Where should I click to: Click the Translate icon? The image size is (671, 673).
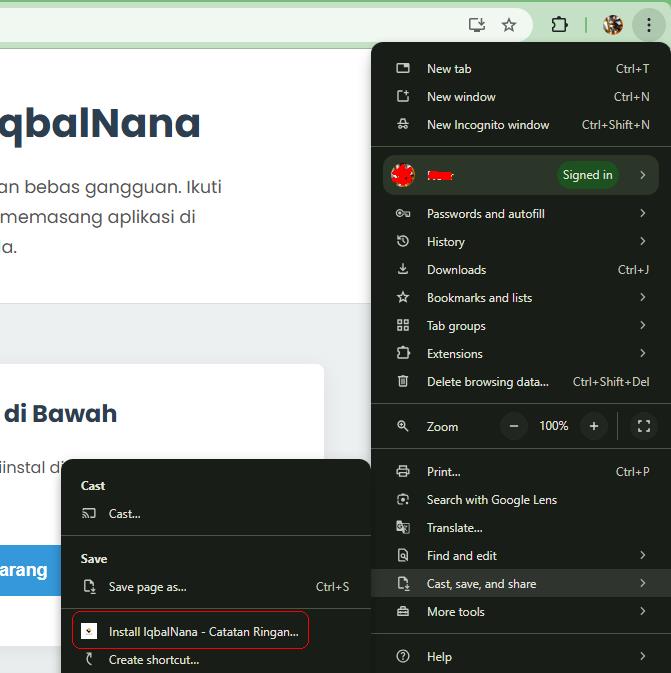pos(403,527)
